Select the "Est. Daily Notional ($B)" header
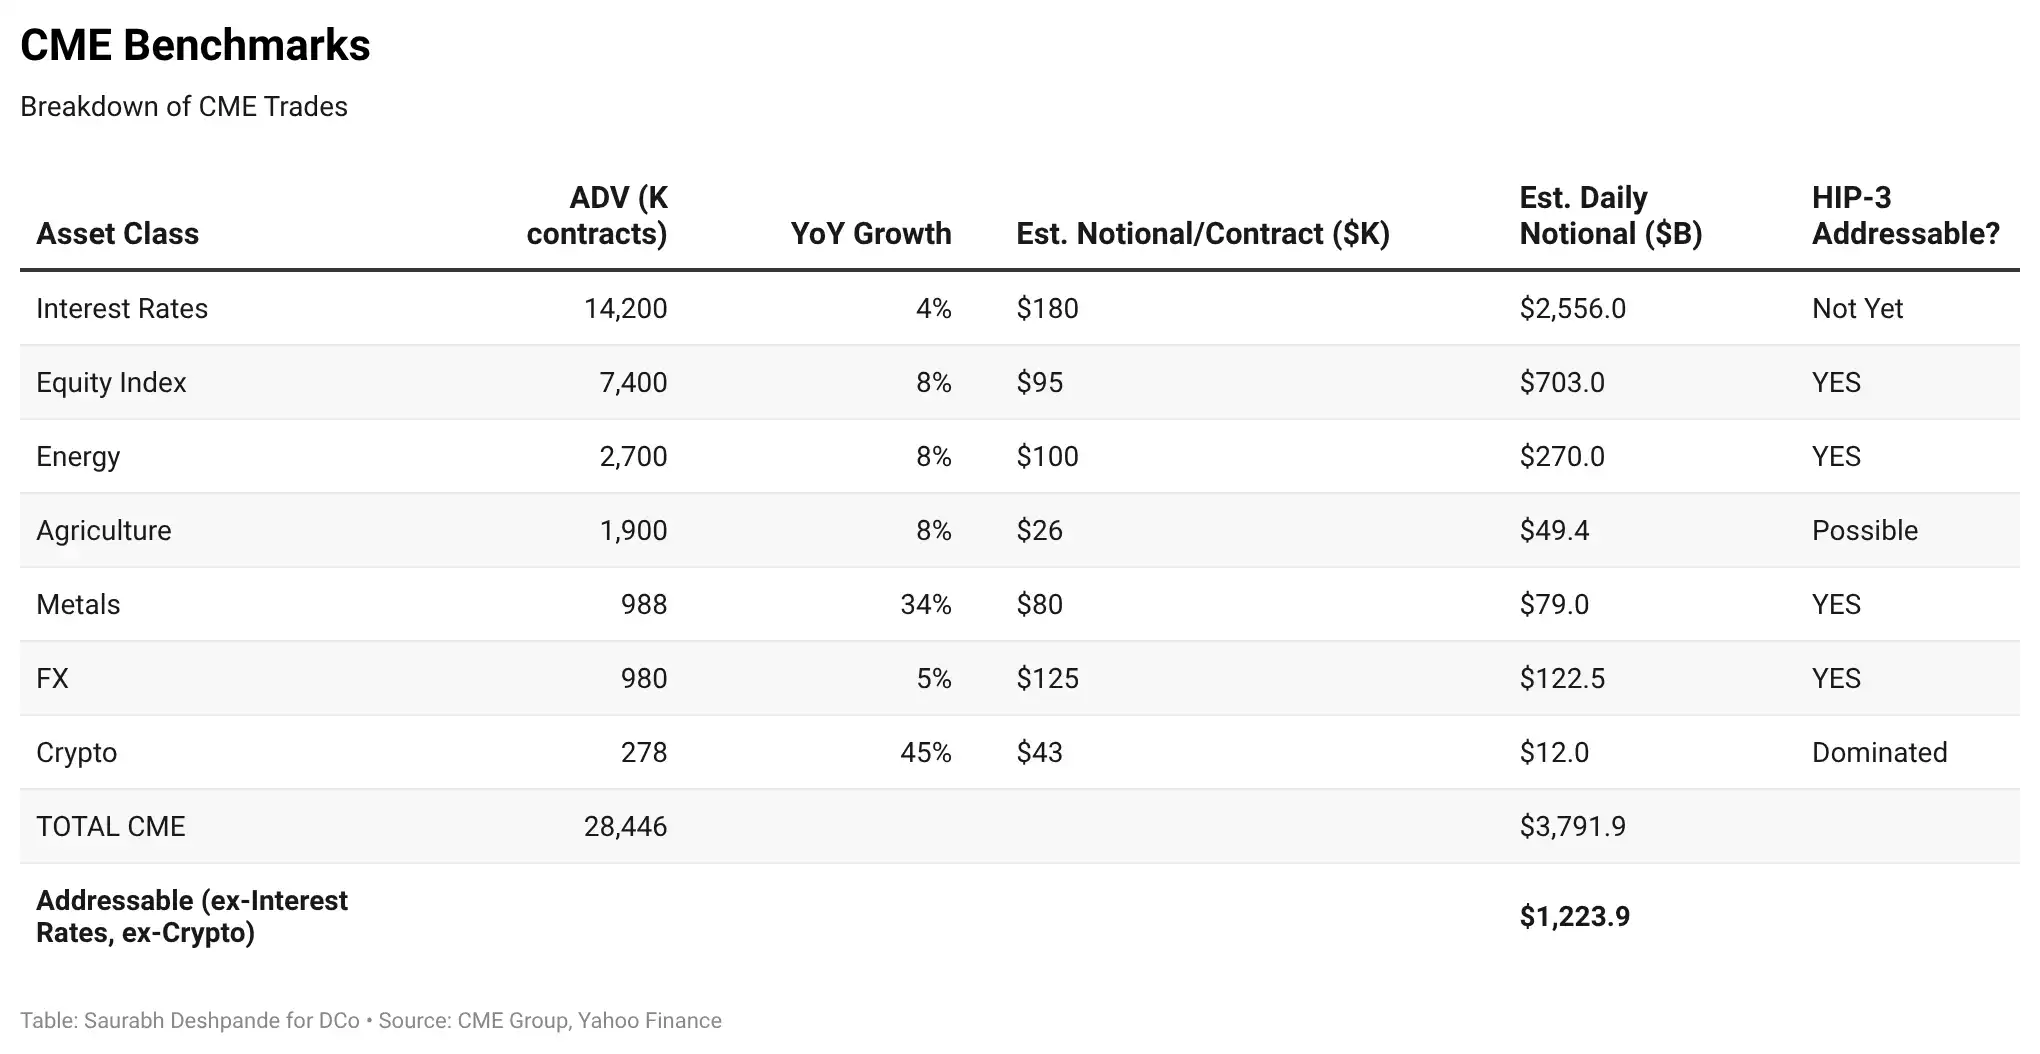The width and height of the screenshot is (2040, 1054). [x=1610, y=216]
